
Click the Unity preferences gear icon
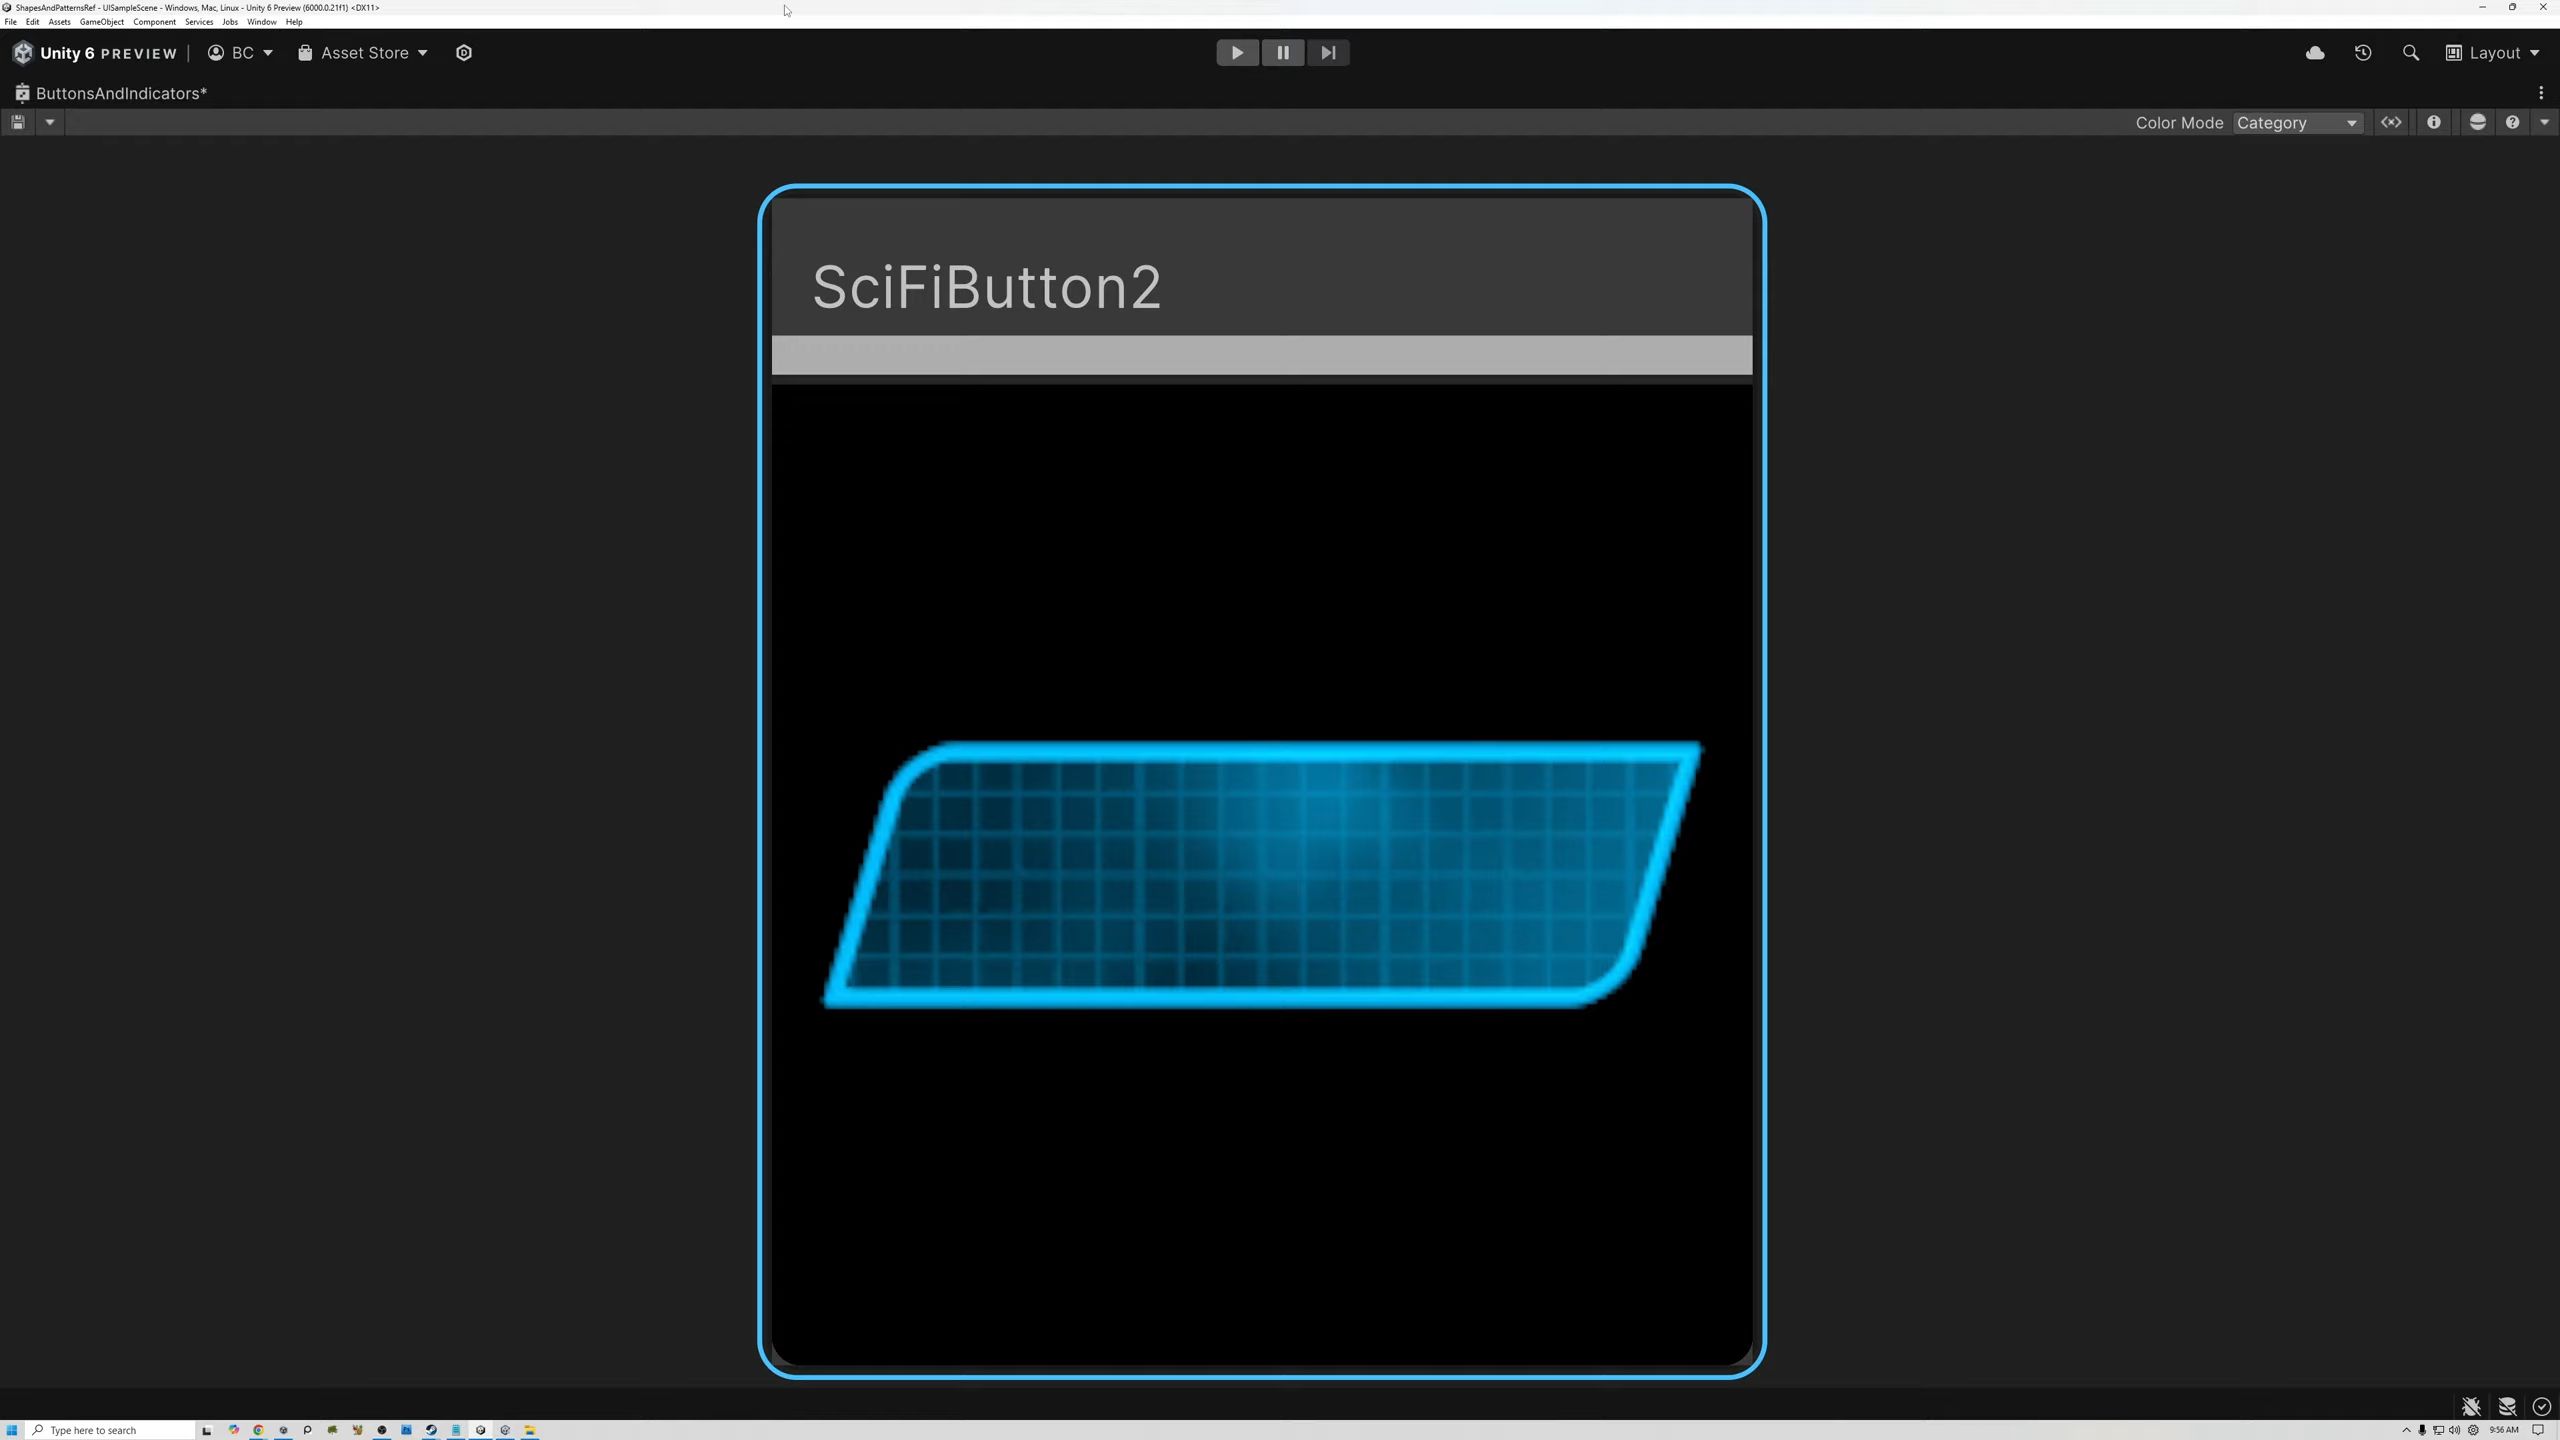[462, 53]
